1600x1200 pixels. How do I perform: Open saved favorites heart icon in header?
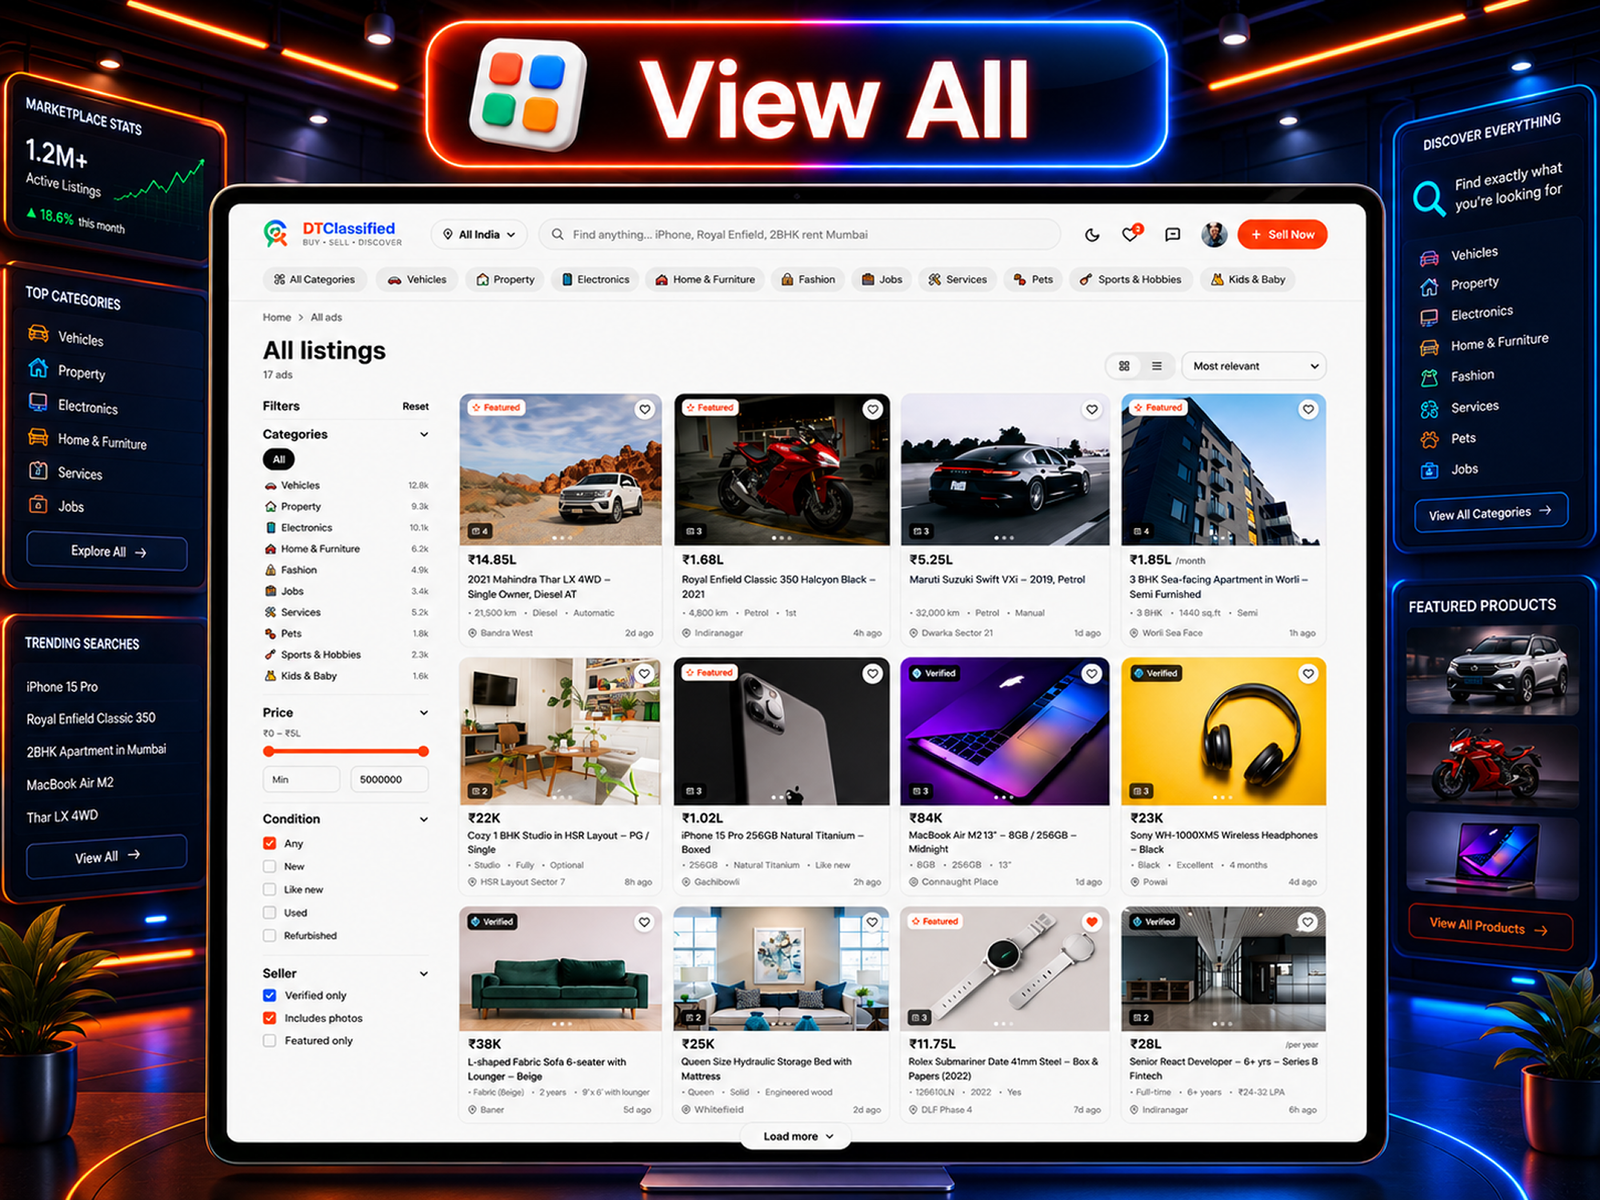[1131, 234]
